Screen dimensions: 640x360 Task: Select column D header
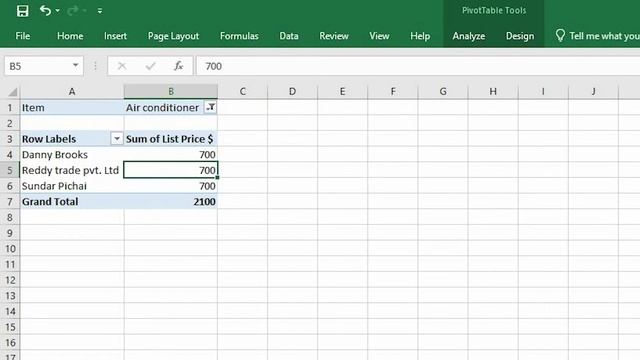pyautogui.click(x=292, y=91)
